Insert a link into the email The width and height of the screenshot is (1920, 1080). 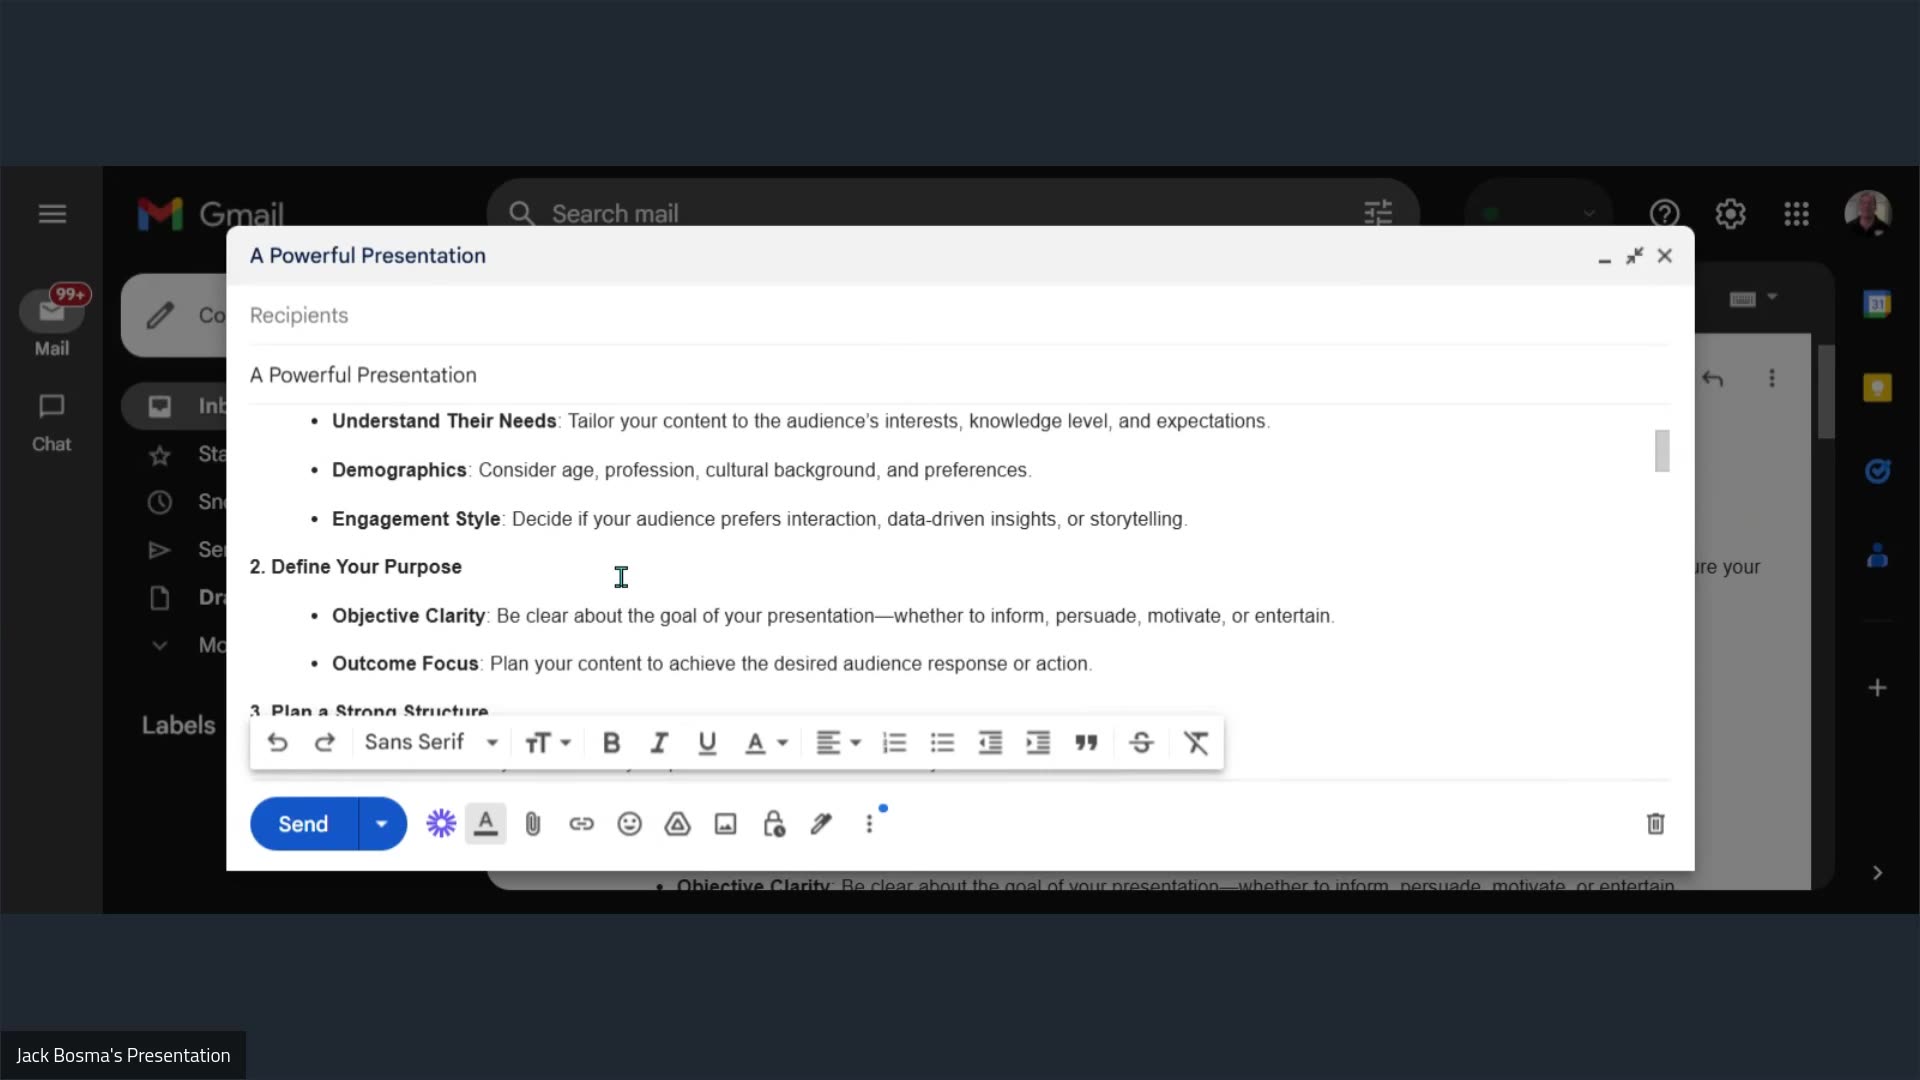[581, 824]
